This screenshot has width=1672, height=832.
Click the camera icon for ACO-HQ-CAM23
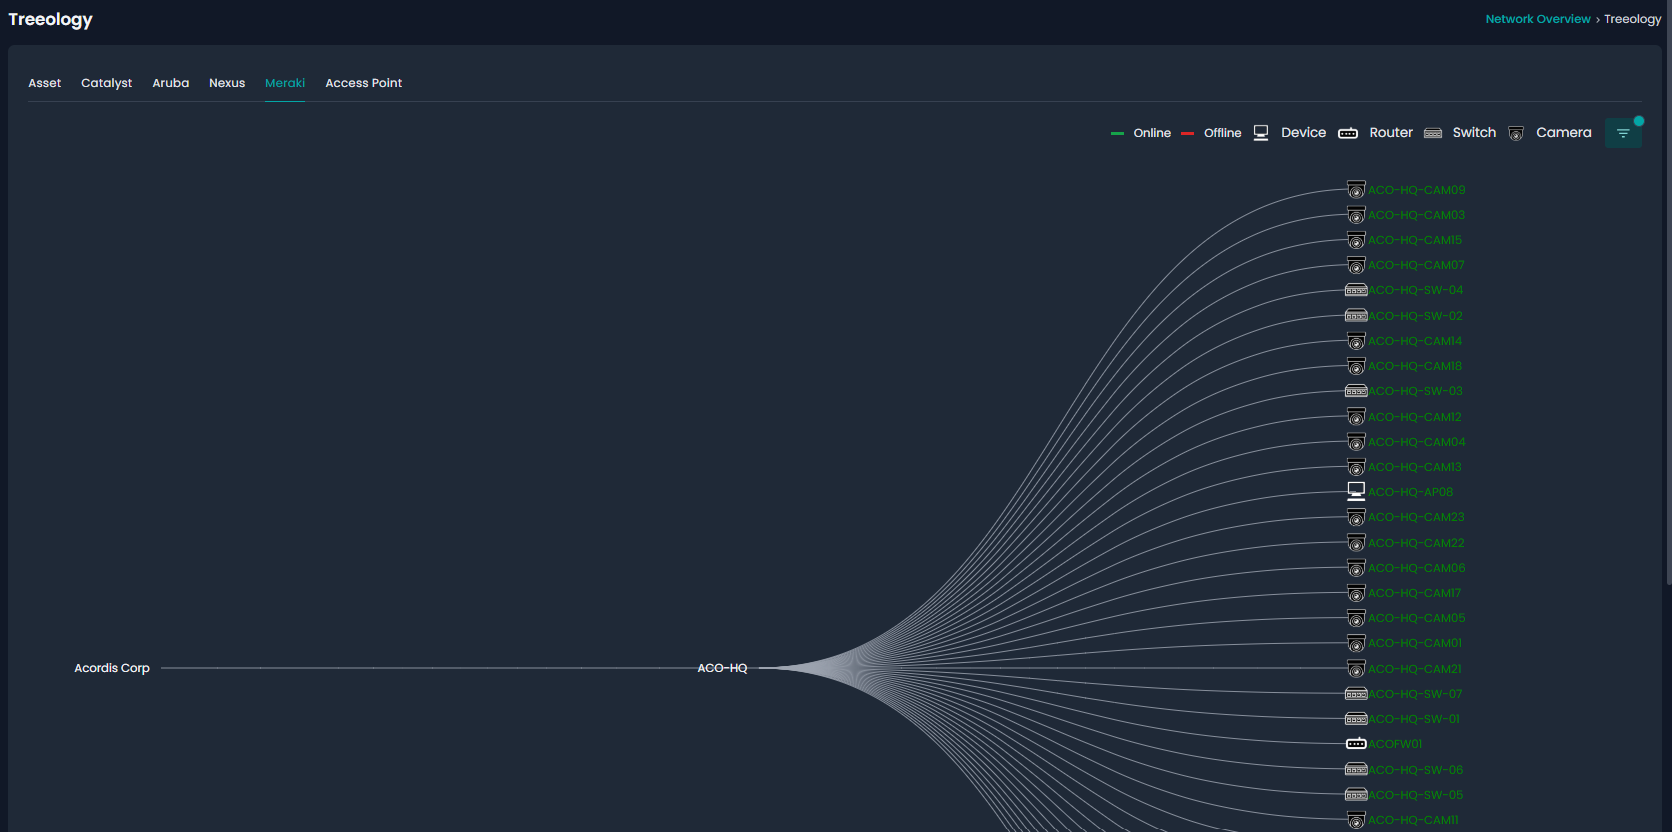(x=1356, y=517)
